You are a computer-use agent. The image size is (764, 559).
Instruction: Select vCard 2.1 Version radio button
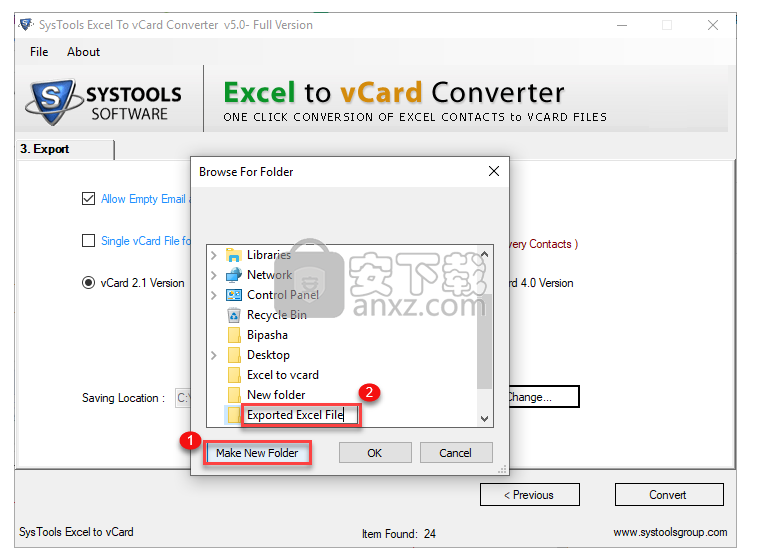88,283
